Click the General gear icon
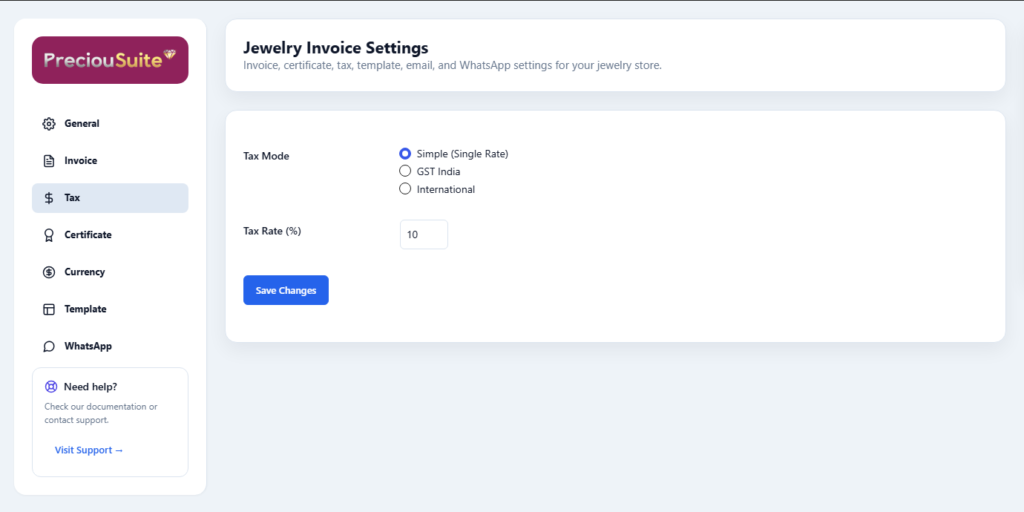 point(49,124)
